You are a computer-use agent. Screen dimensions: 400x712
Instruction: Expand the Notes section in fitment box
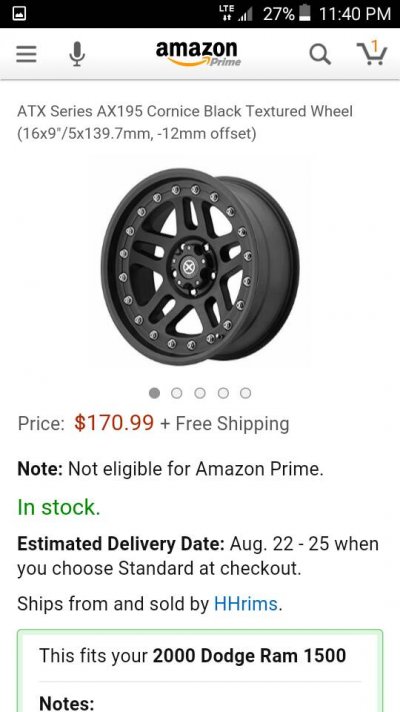67,703
